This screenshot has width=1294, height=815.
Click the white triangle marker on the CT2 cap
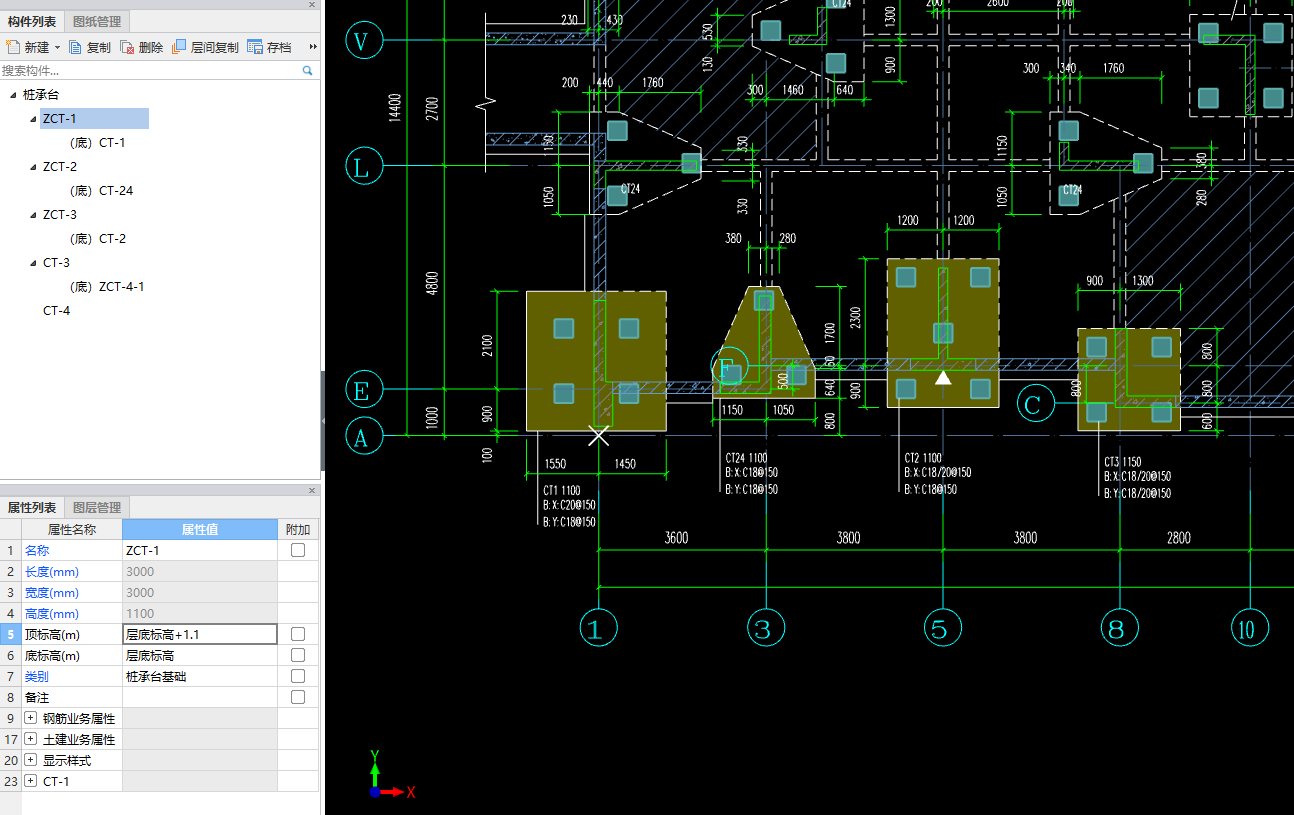click(x=943, y=378)
